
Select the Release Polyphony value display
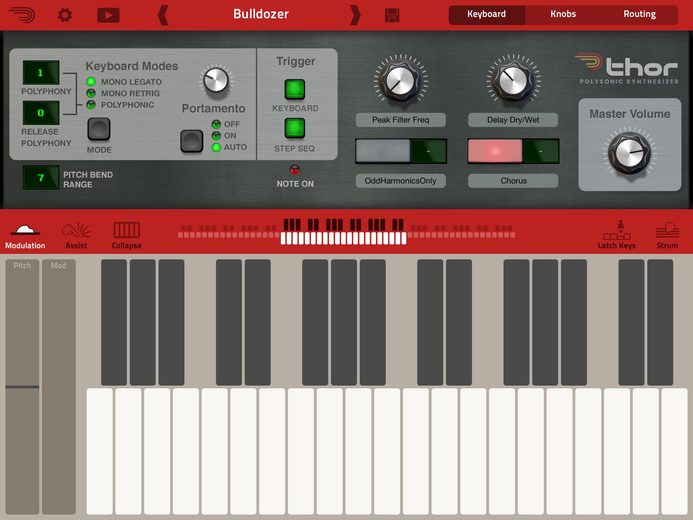tap(41, 113)
